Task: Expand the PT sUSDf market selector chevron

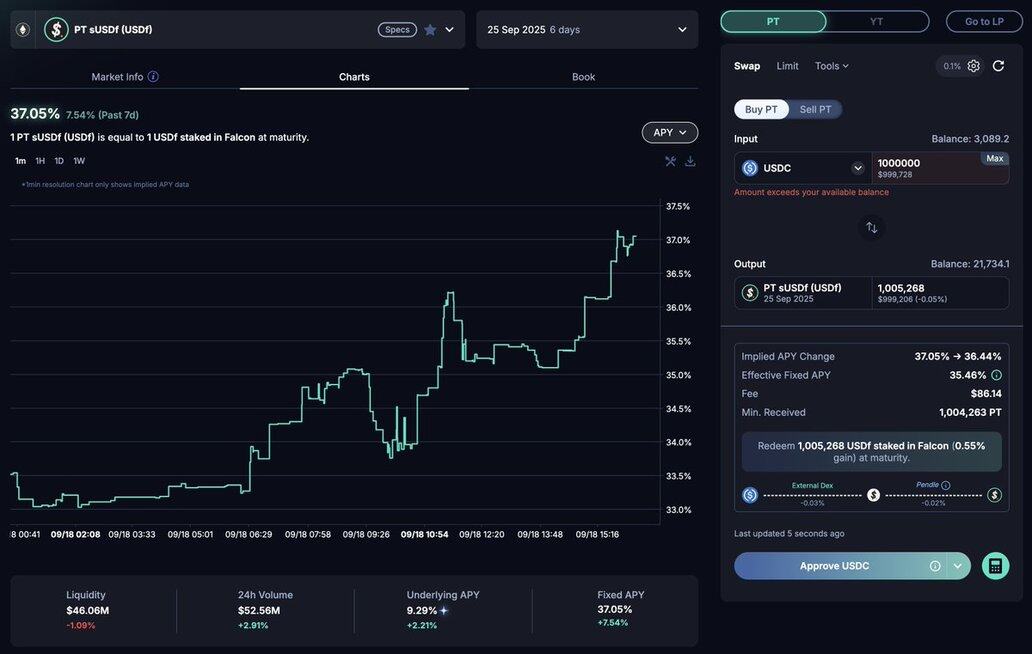Action: [450, 30]
